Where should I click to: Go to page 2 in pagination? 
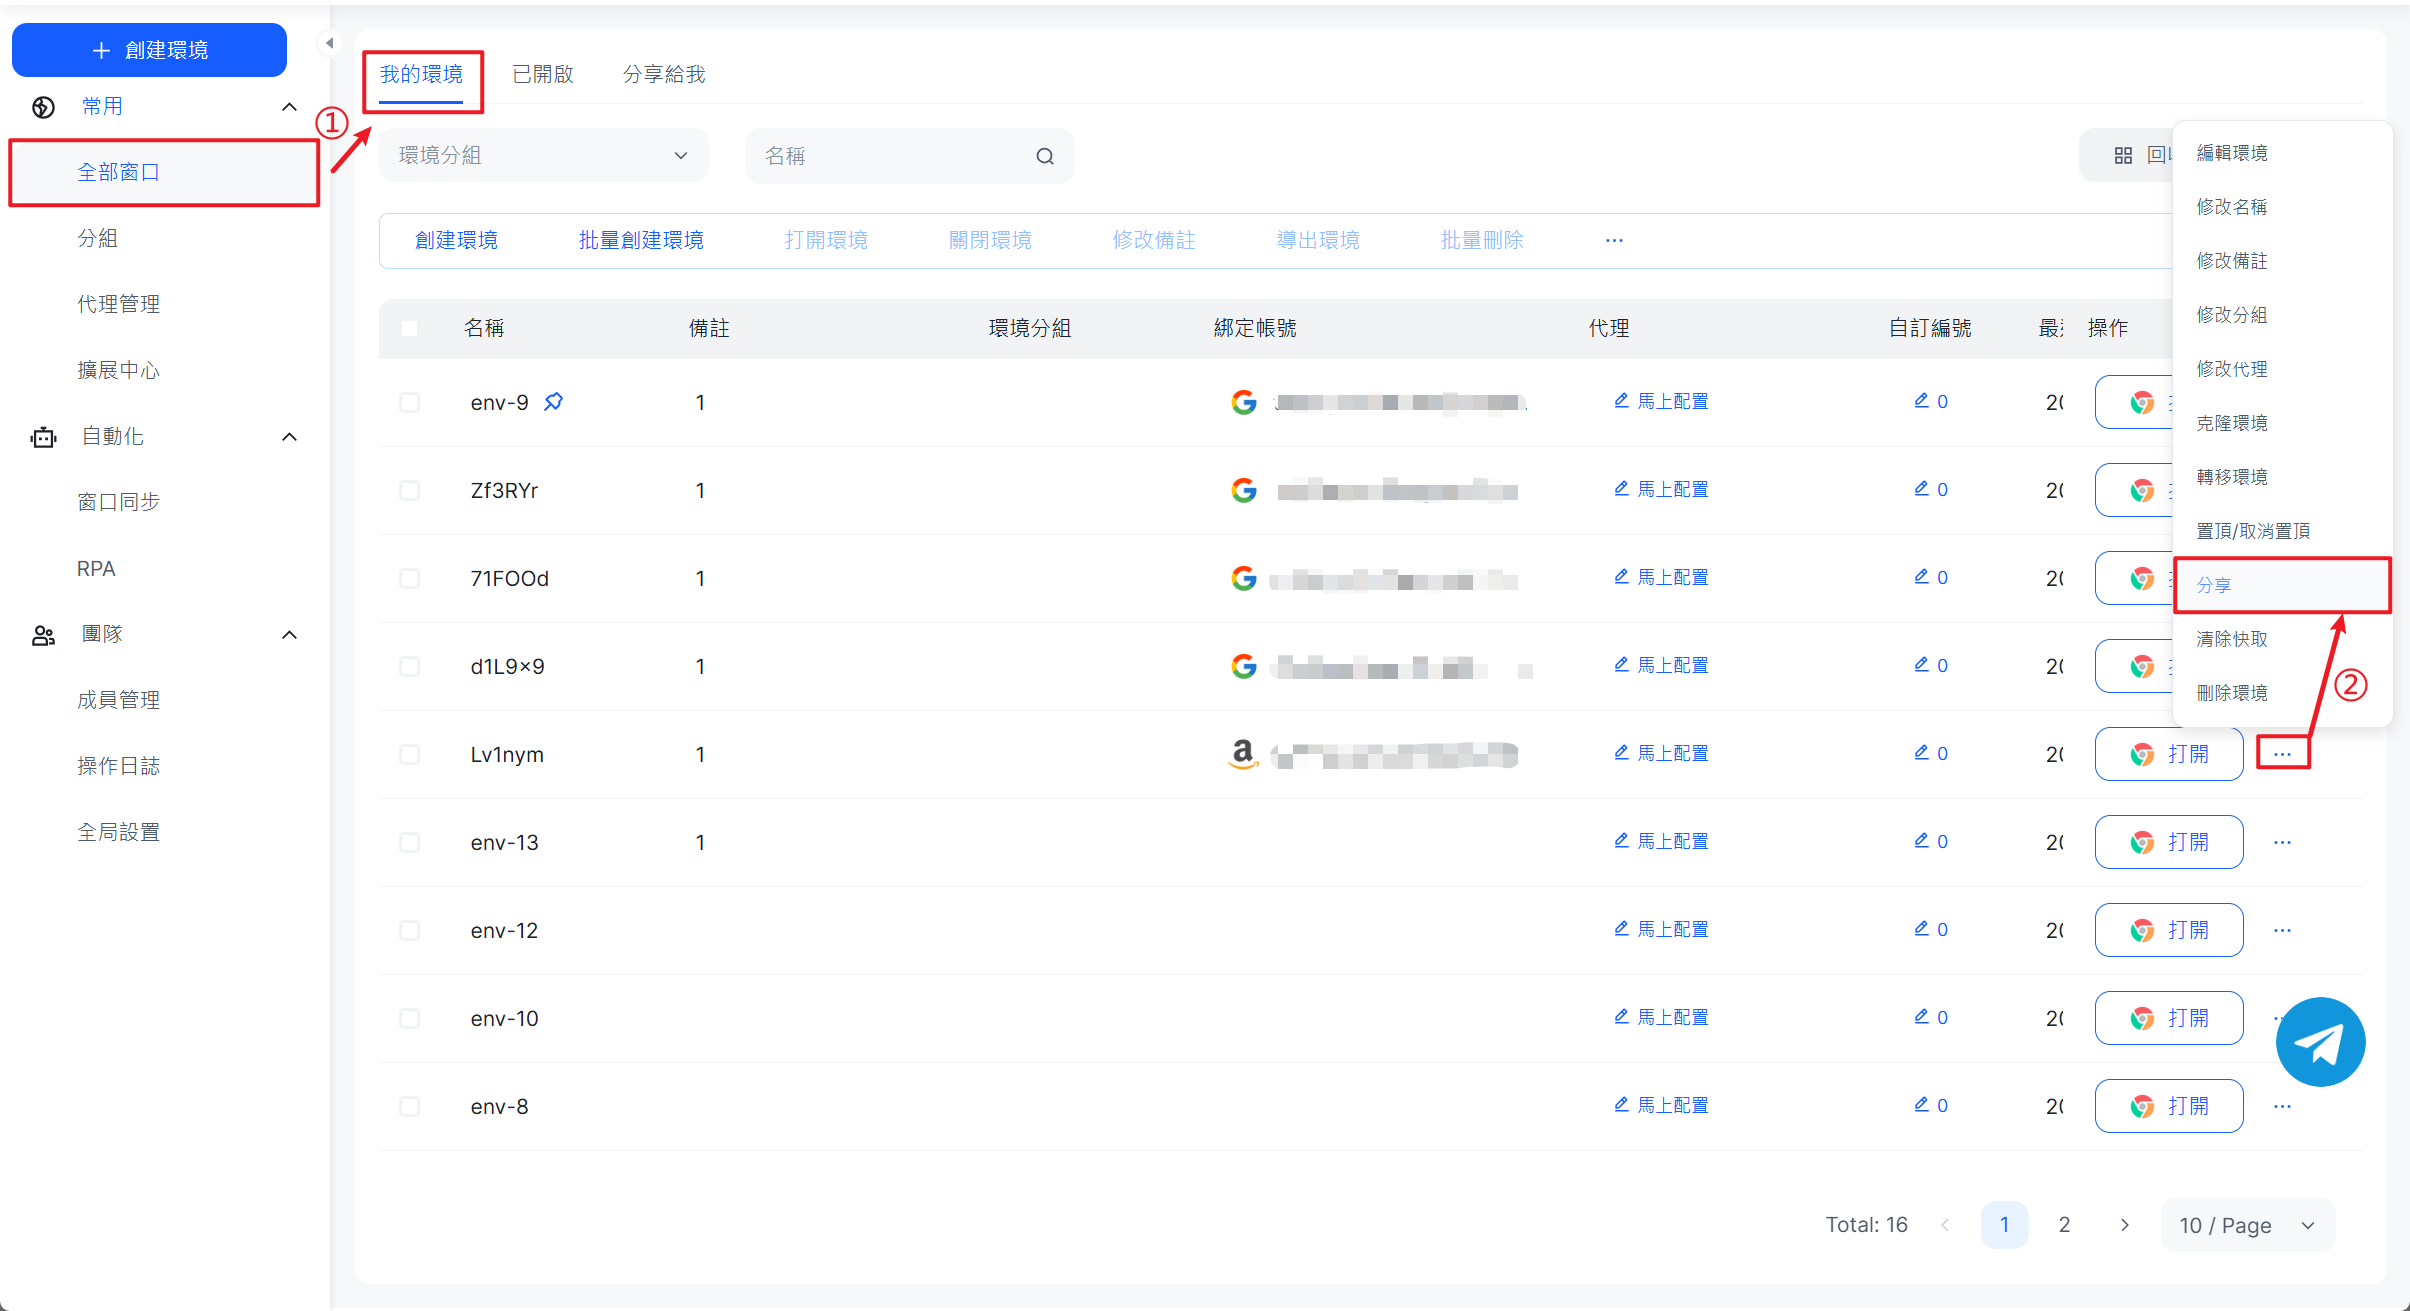pos(2064,1225)
